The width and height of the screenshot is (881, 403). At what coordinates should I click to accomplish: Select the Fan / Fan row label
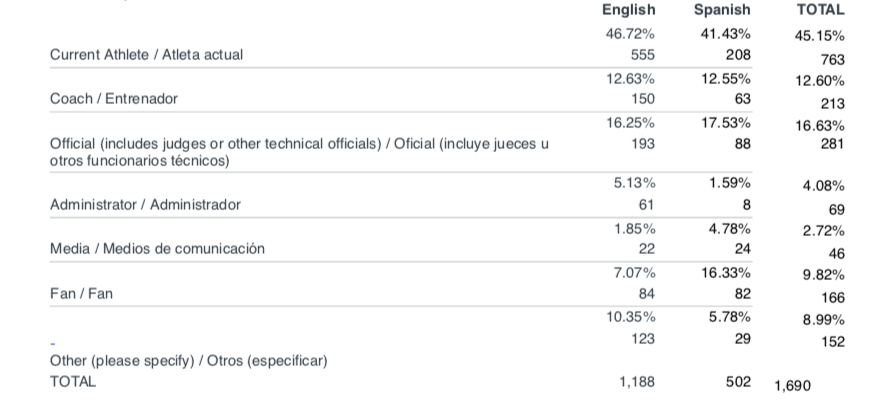pos(81,293)
